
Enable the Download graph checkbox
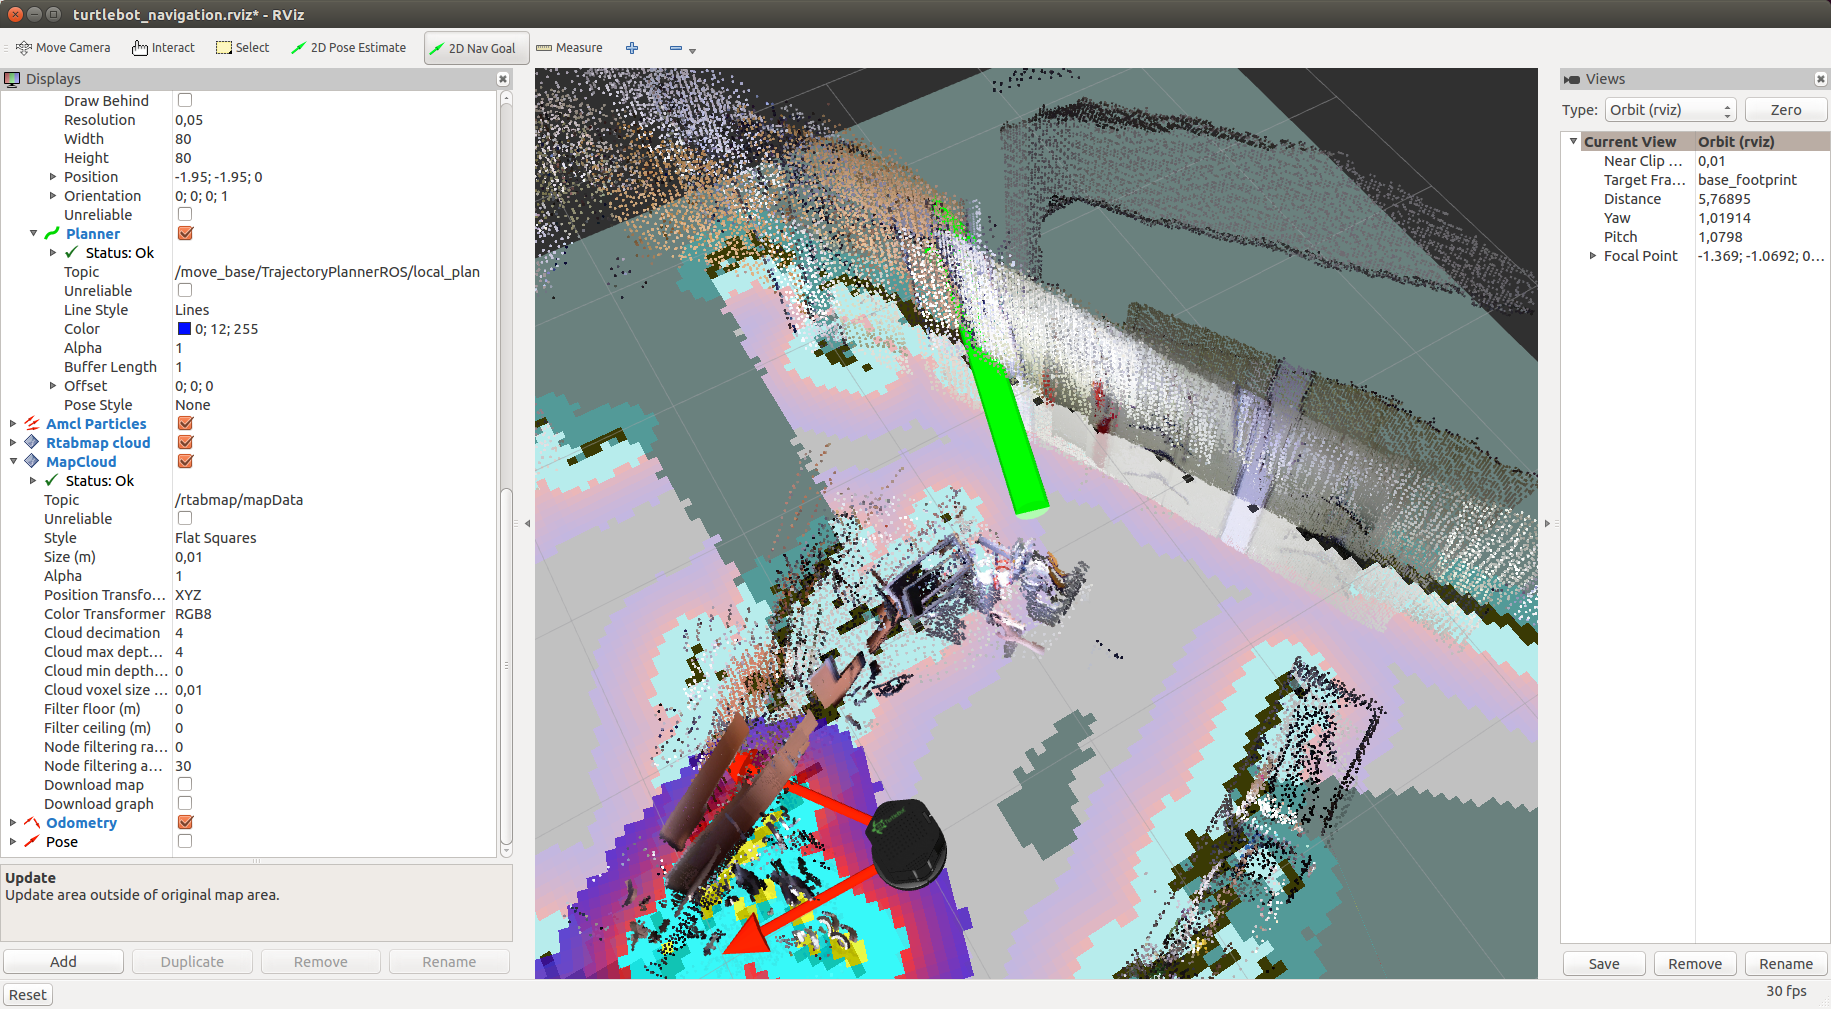(185, 803)
